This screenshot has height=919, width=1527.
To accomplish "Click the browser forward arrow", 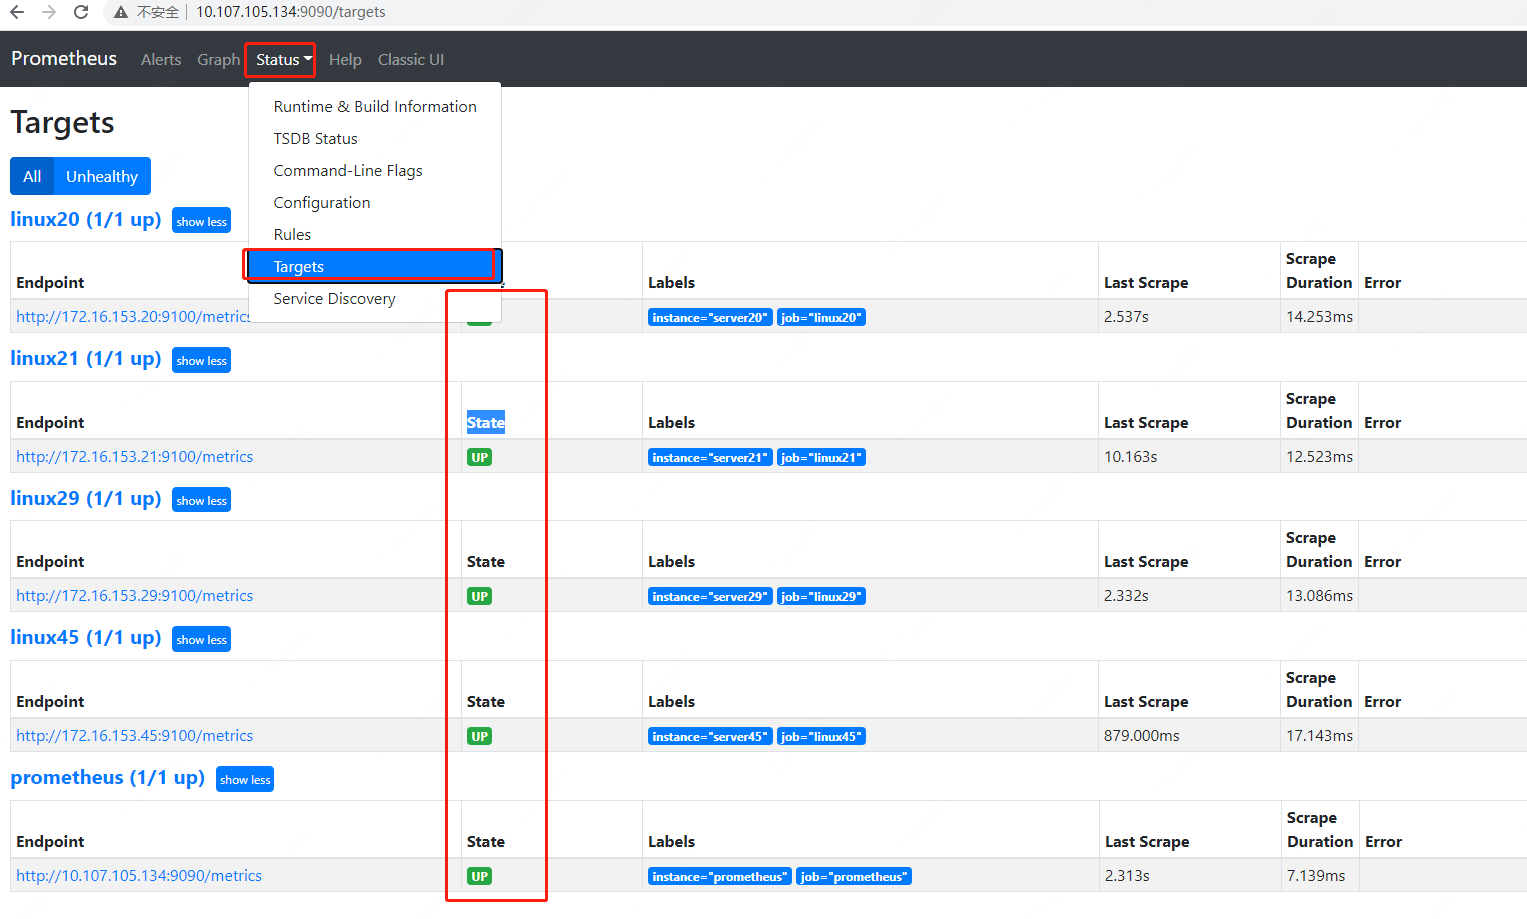I will pyautogui.click(x=49, y=12).
